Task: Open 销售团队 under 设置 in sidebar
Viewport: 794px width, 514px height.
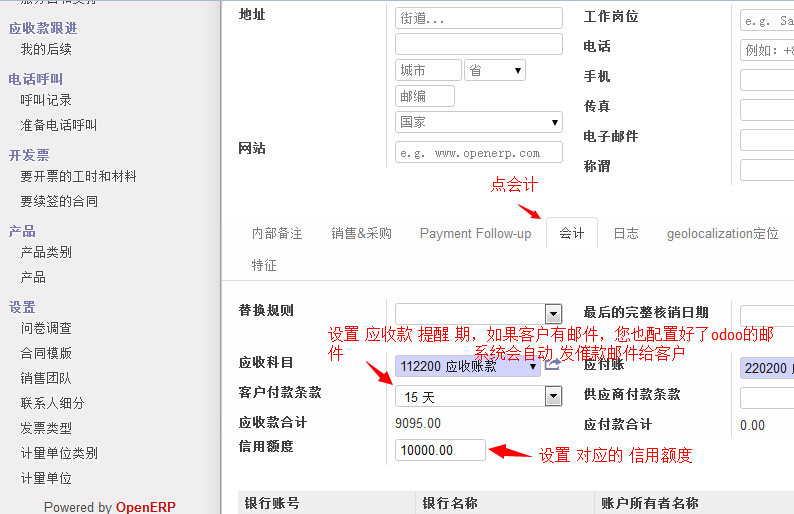Action: click(46, 378)
